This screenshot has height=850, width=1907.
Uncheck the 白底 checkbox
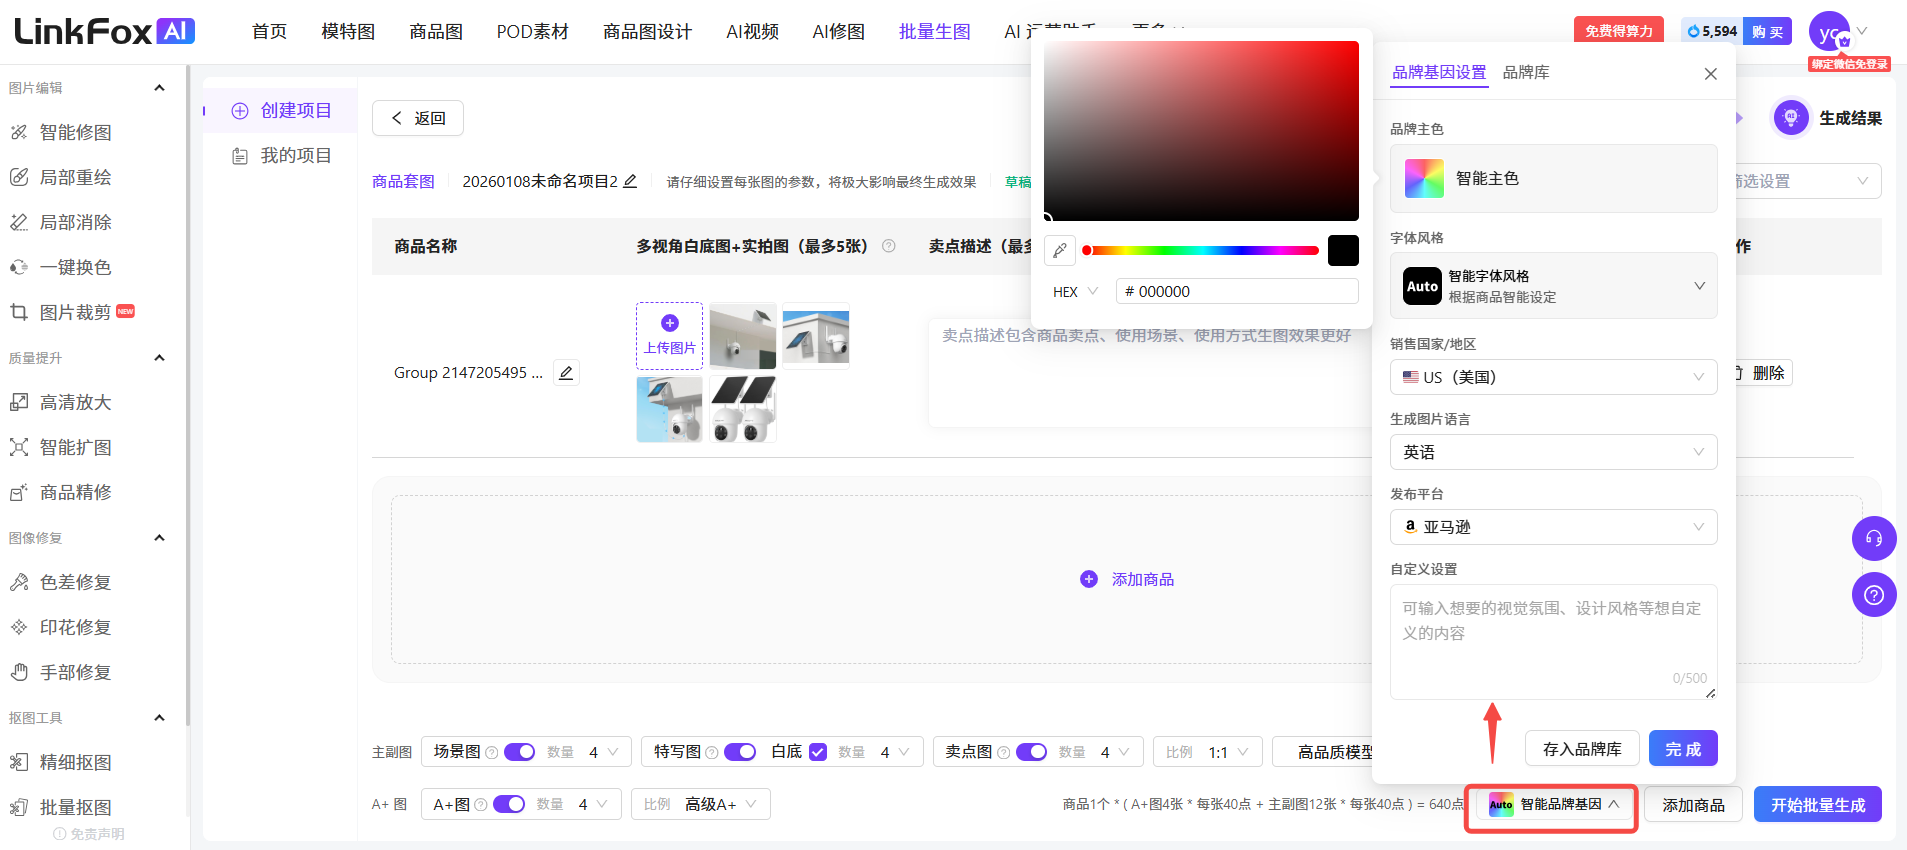pos(818,752)
